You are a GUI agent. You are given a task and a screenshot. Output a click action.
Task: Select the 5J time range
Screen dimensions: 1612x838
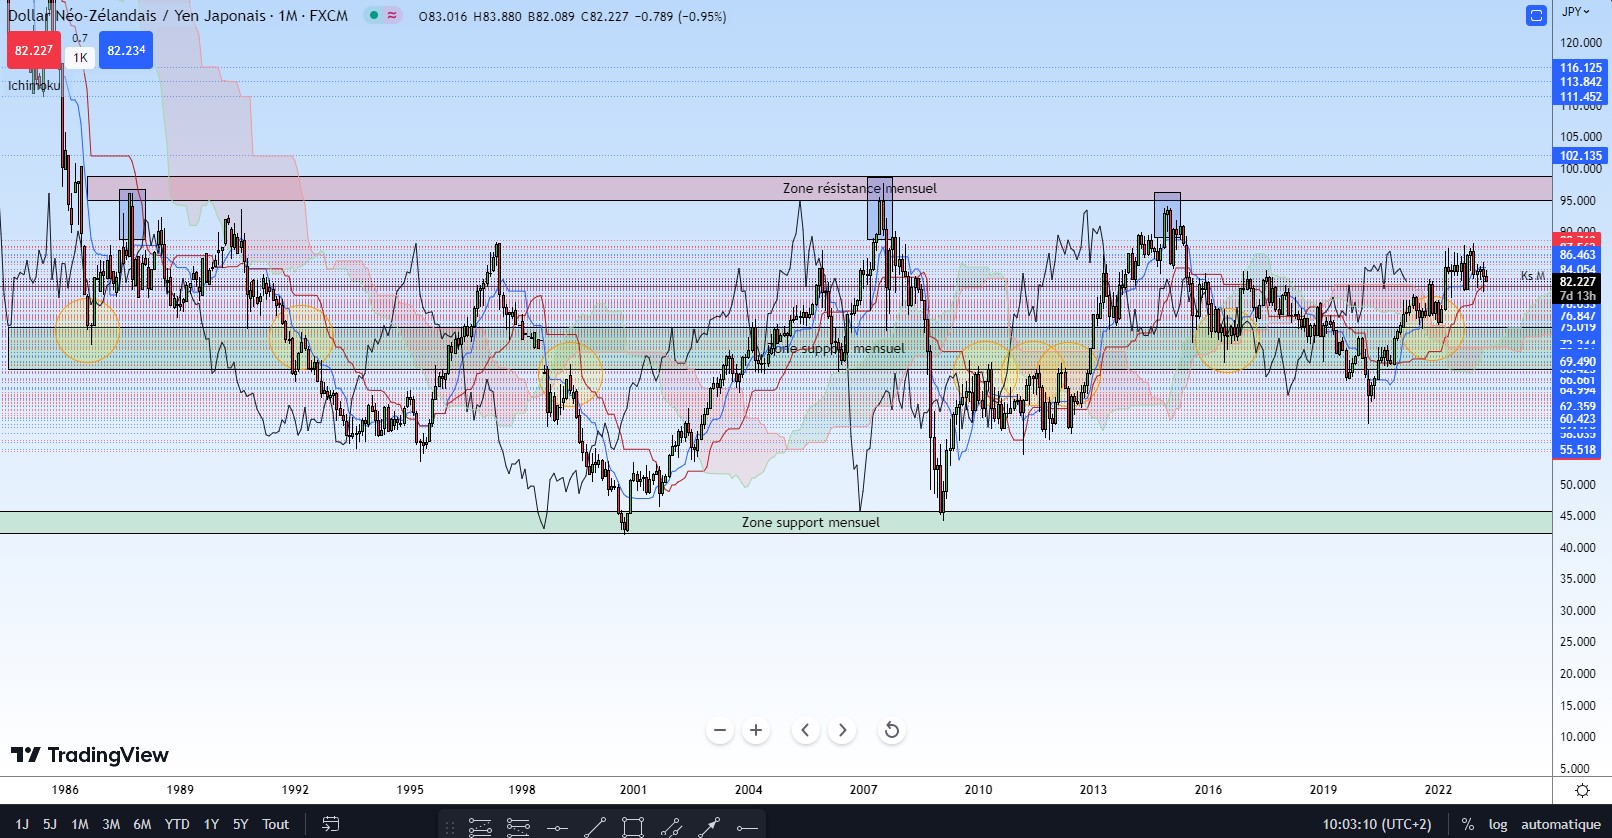[x=50, y=824]
